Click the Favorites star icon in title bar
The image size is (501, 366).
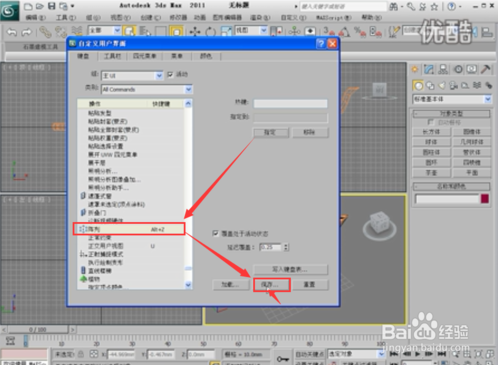coord(435,6)
